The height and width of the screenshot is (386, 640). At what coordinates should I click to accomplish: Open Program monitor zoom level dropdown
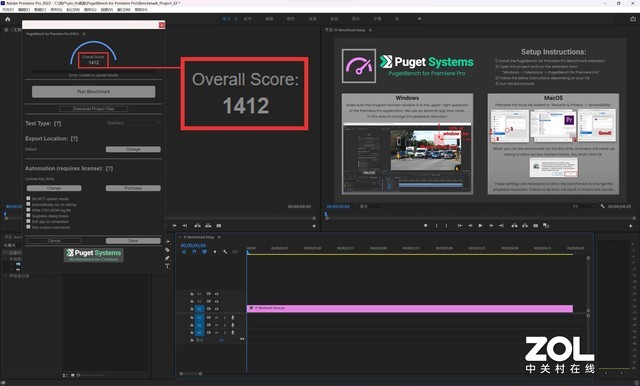[x=371, y=206]
